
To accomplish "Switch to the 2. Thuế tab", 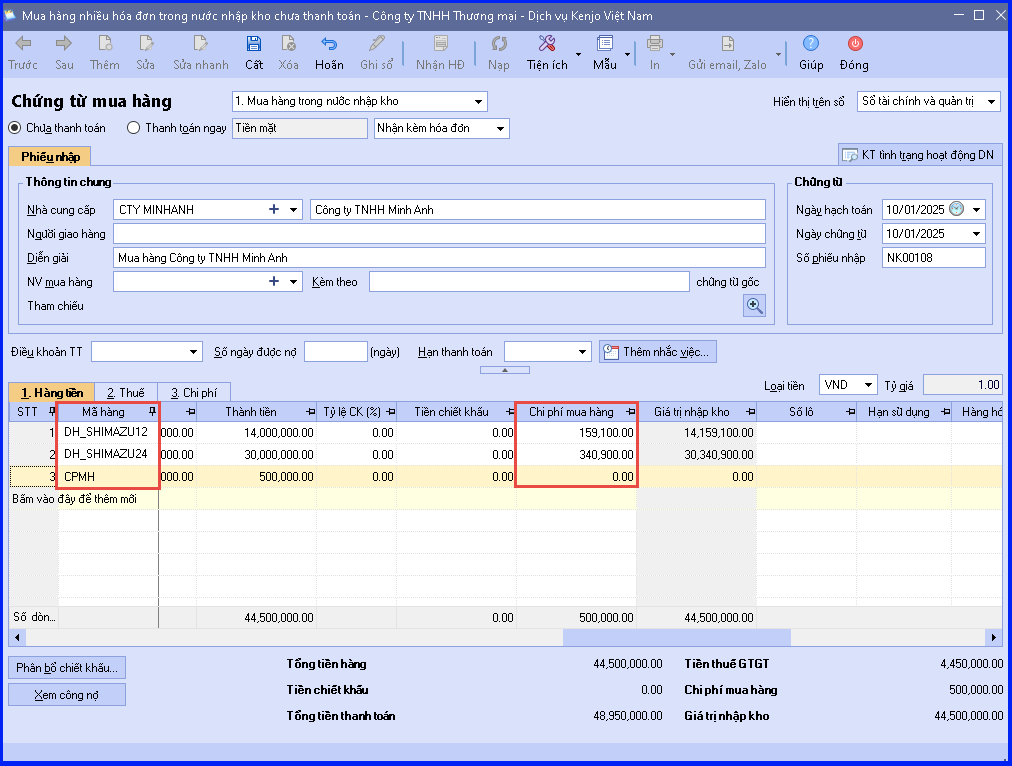I will click(126, 392).
